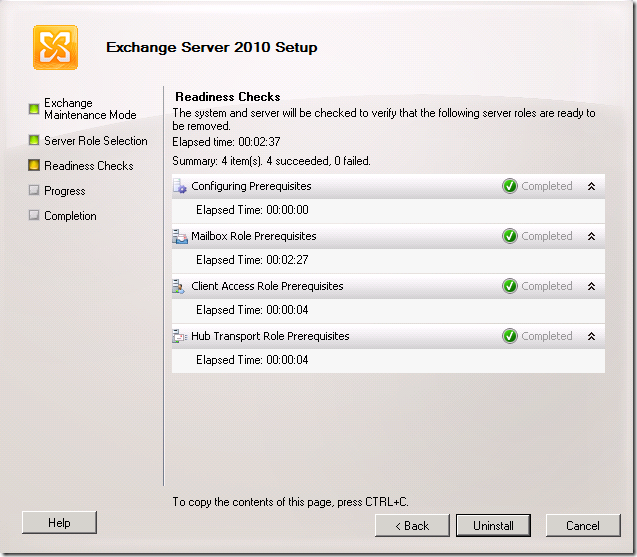Select the Server Role Selection step label
This screenshot has width=637, height=557.
pos(96,141)
